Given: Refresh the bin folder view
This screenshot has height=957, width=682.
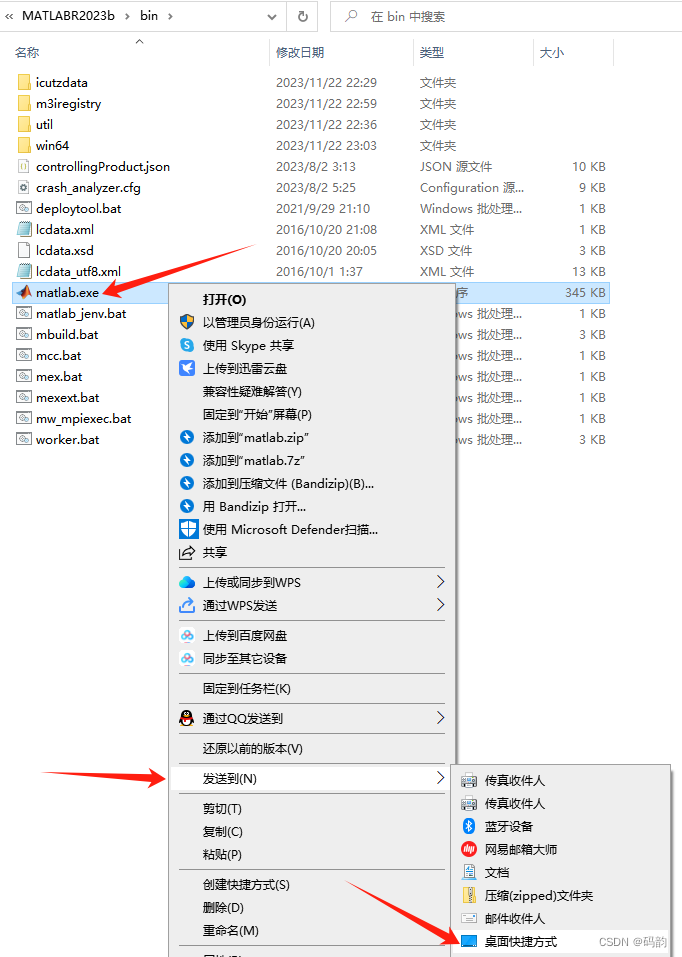Looking at the screenshot, I should click(303, 16).
